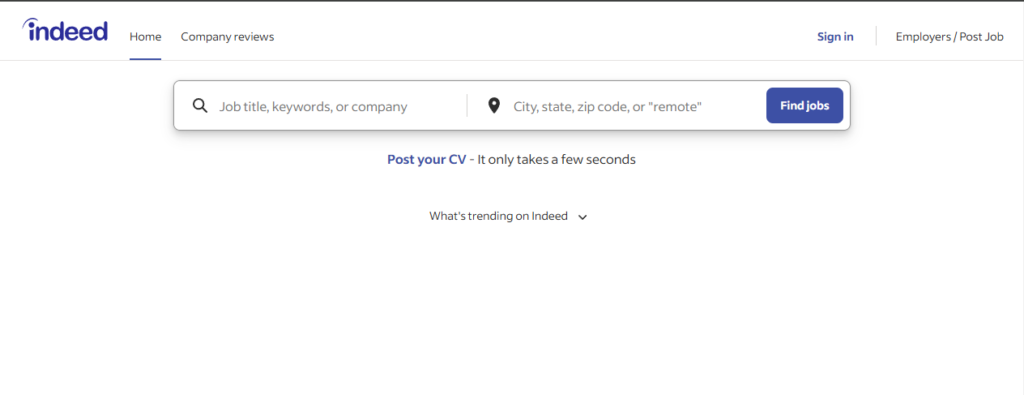
Task: Open the Employers / Post Job link
Action: click(x=950, y=37)
